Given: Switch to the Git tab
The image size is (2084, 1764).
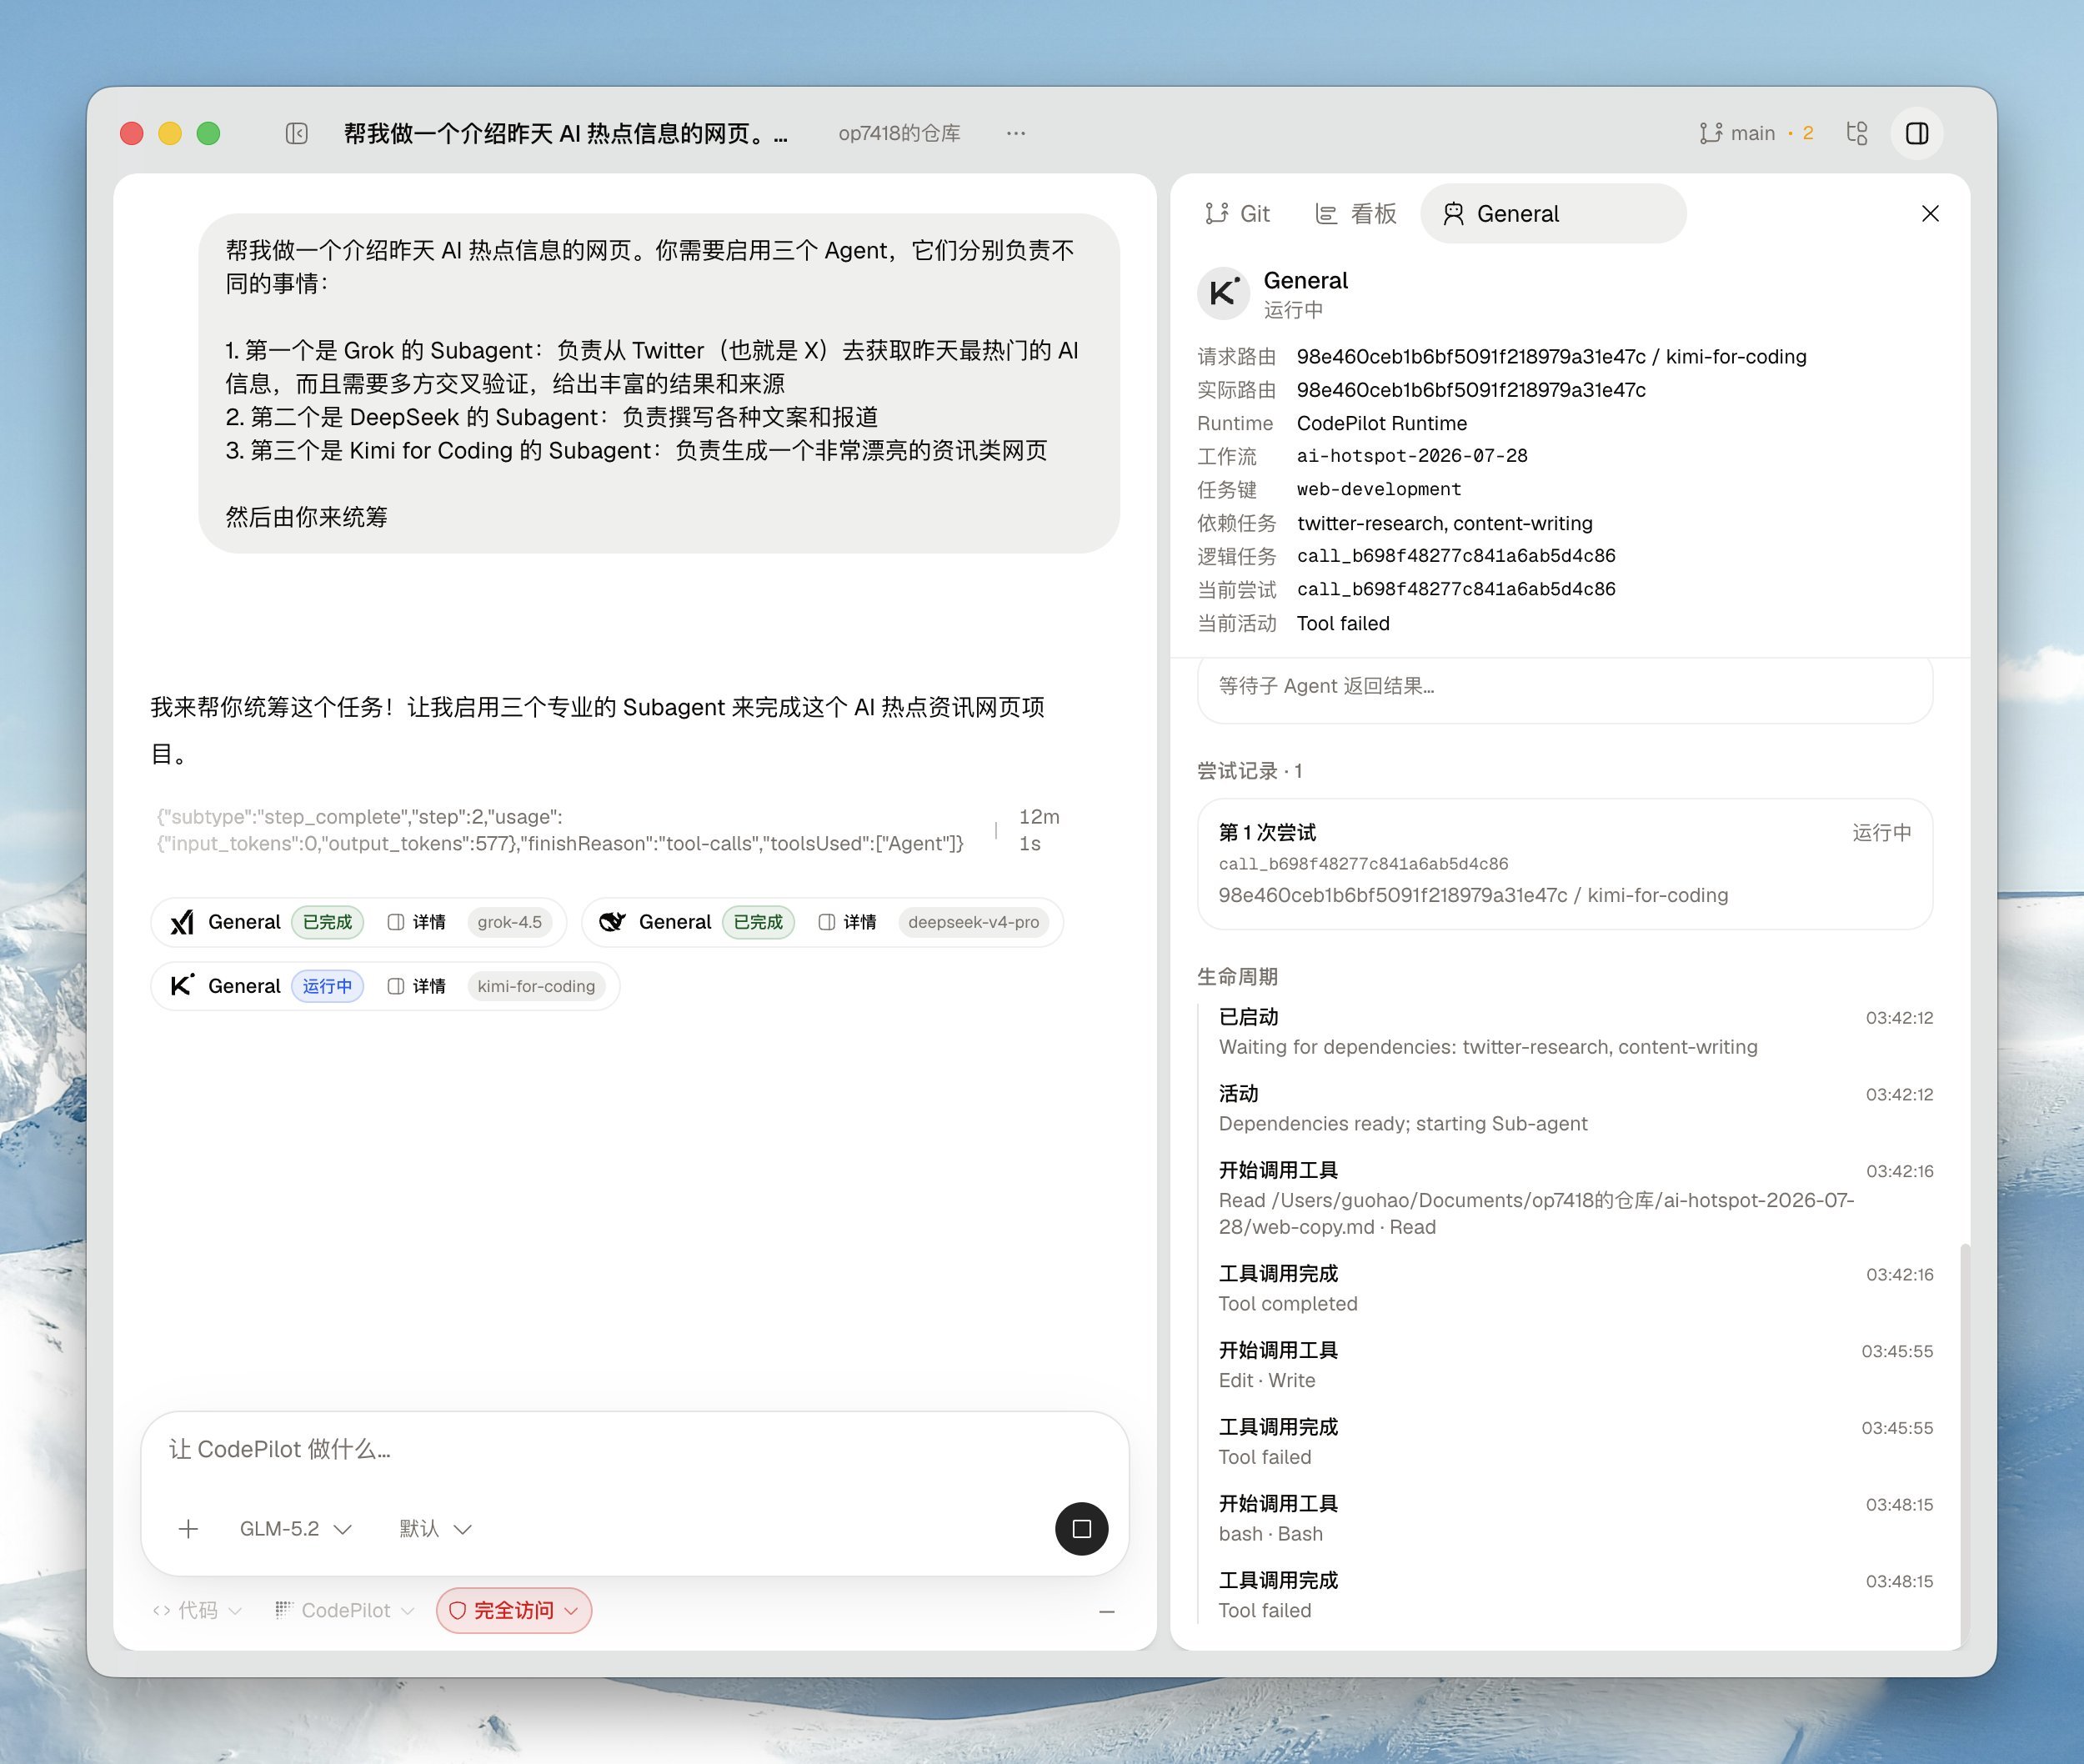Looking at the screenshot, I should [x=1237, y=214].
